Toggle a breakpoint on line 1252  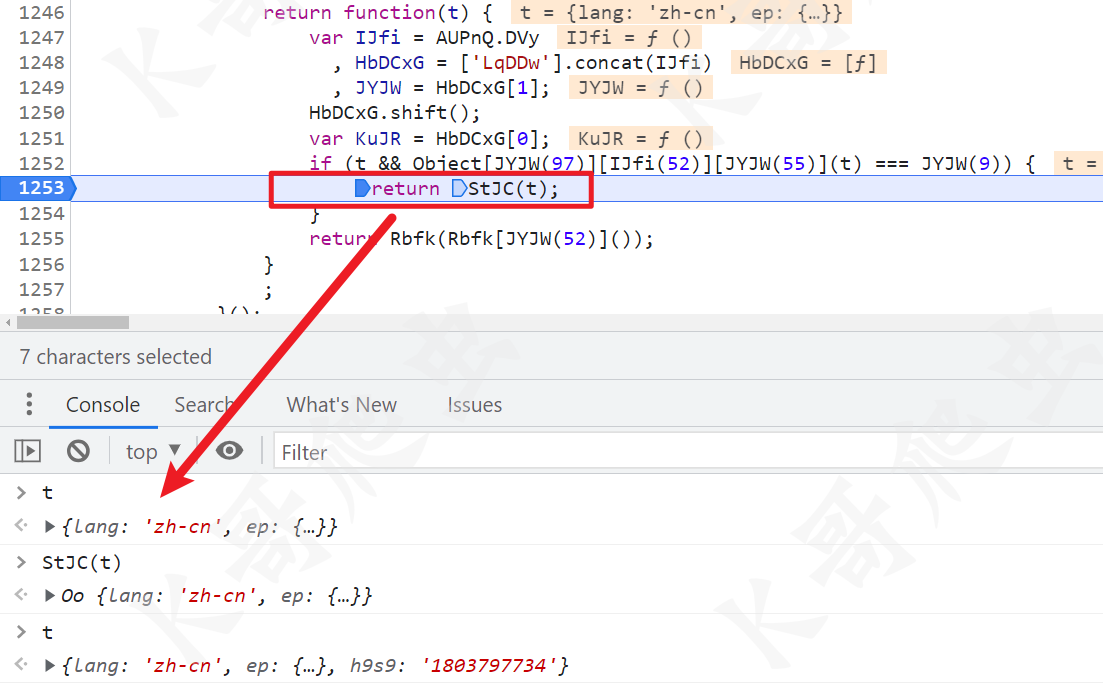(x=40, y=163)
